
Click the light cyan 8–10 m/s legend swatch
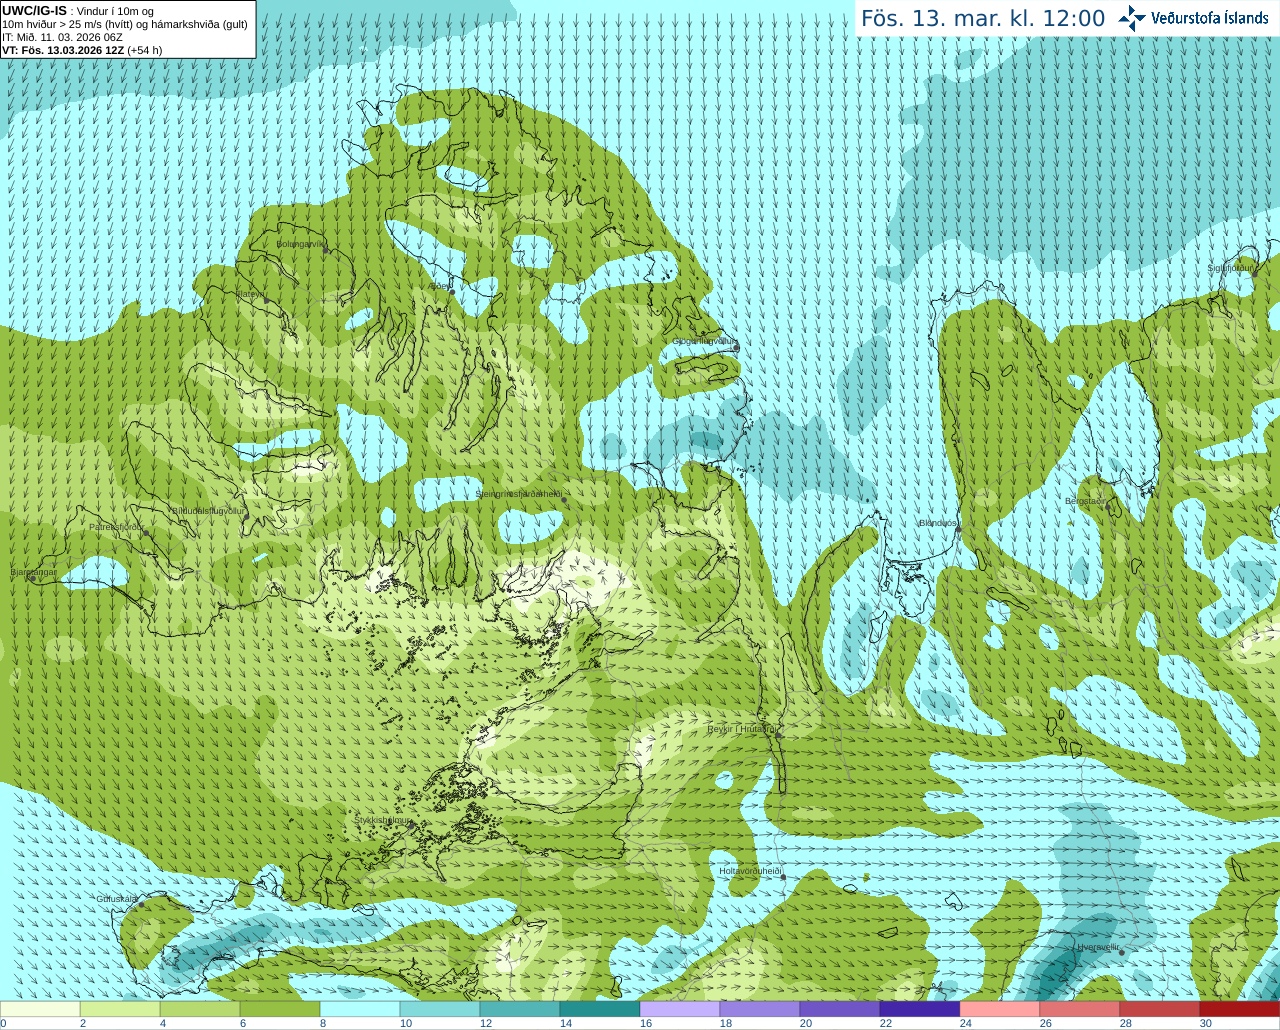(360, 1009)
